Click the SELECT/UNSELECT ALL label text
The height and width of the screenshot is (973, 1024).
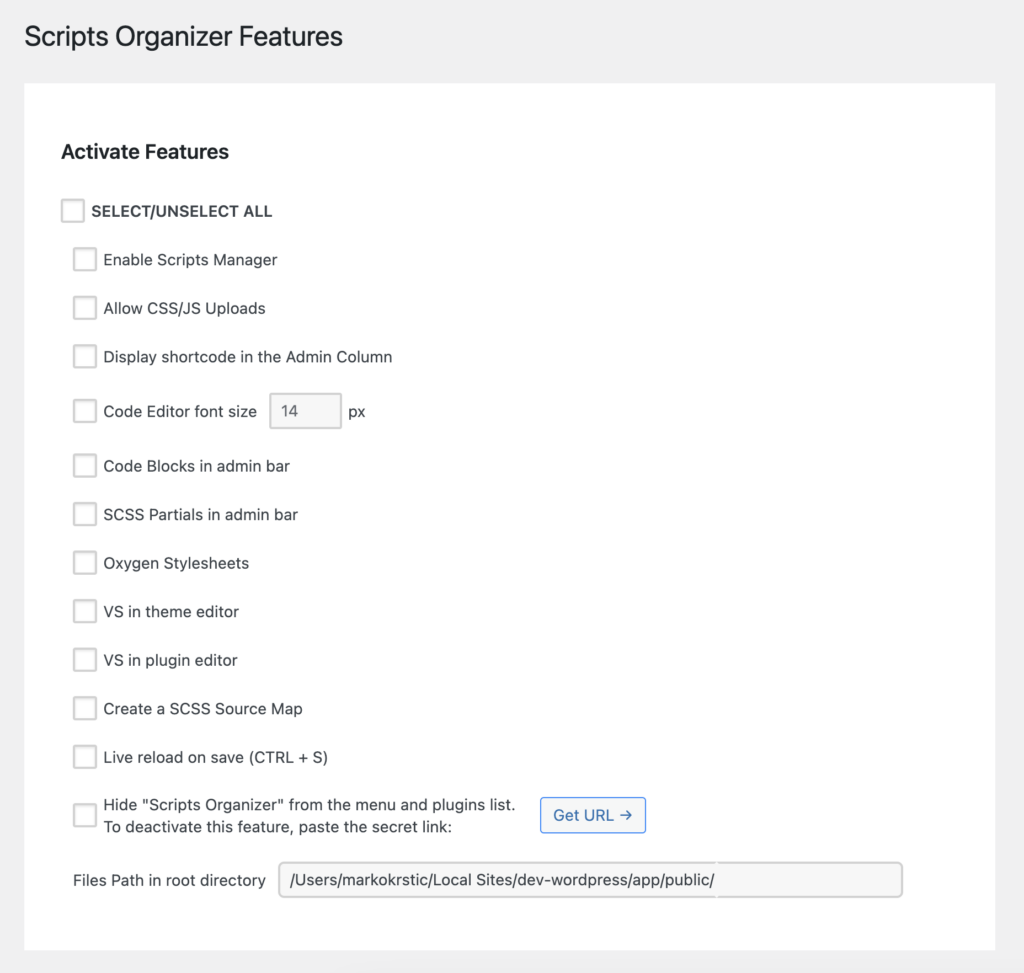pyautogui.click(x=182, y=212)
